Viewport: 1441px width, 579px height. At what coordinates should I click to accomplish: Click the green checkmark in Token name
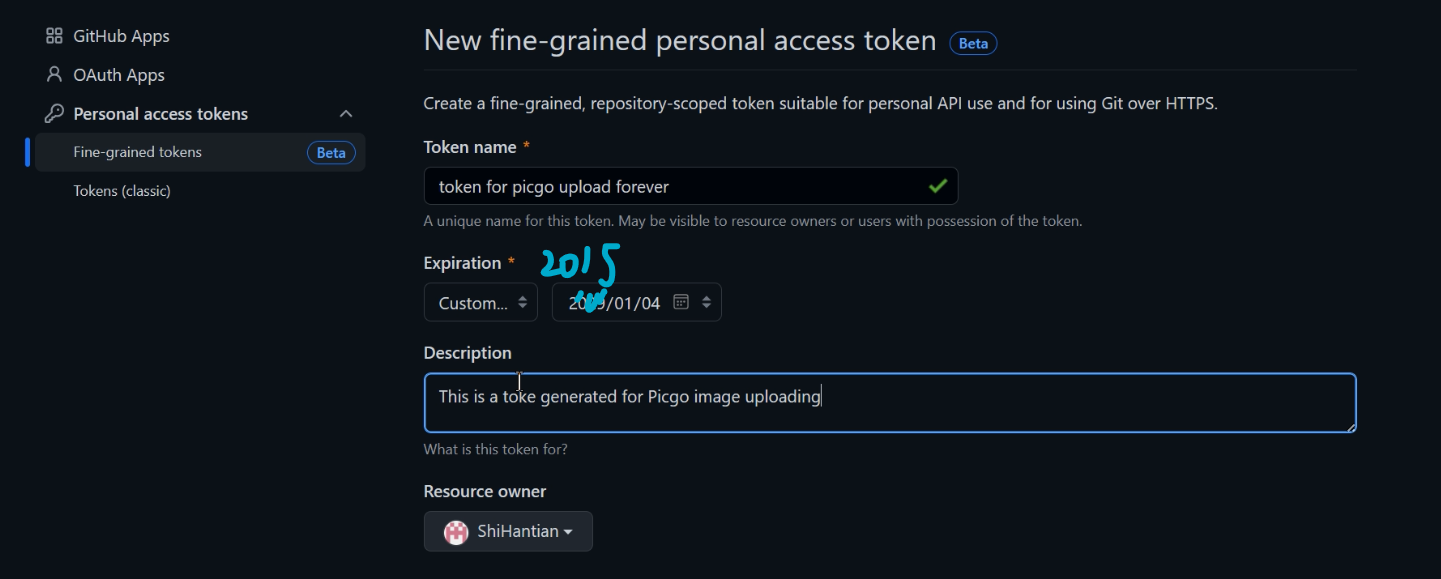point(937,186)
